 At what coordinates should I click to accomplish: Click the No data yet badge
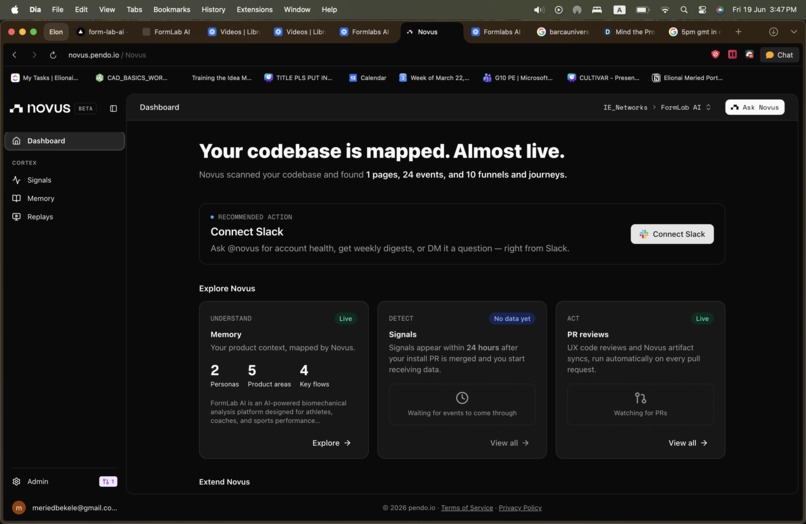[512, 319]
